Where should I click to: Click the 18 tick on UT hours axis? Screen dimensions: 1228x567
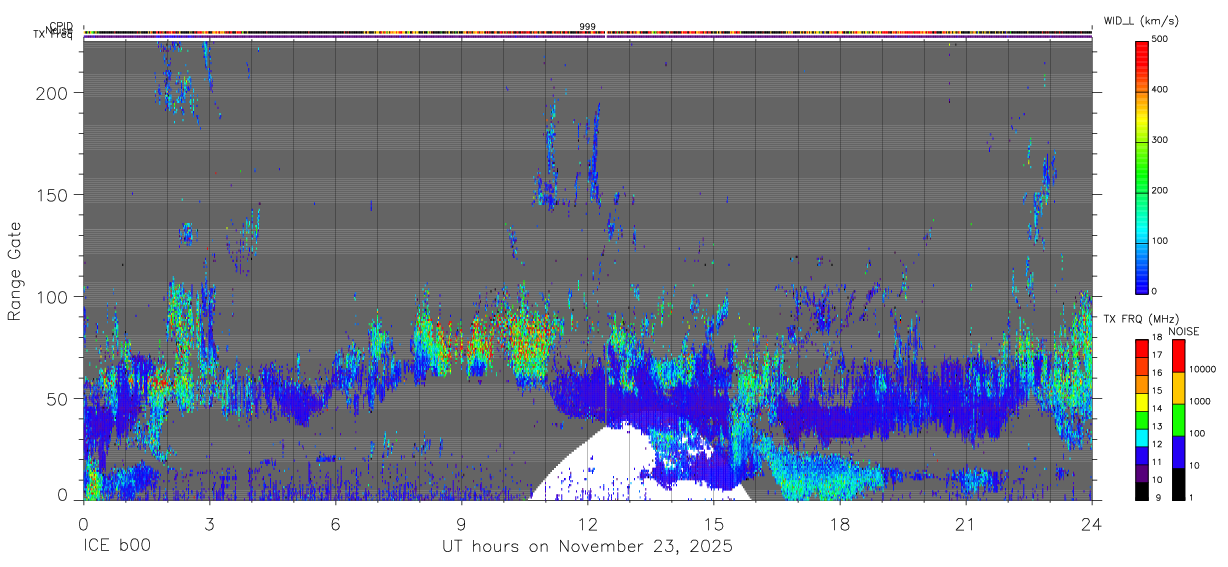[x=839, y=524]
